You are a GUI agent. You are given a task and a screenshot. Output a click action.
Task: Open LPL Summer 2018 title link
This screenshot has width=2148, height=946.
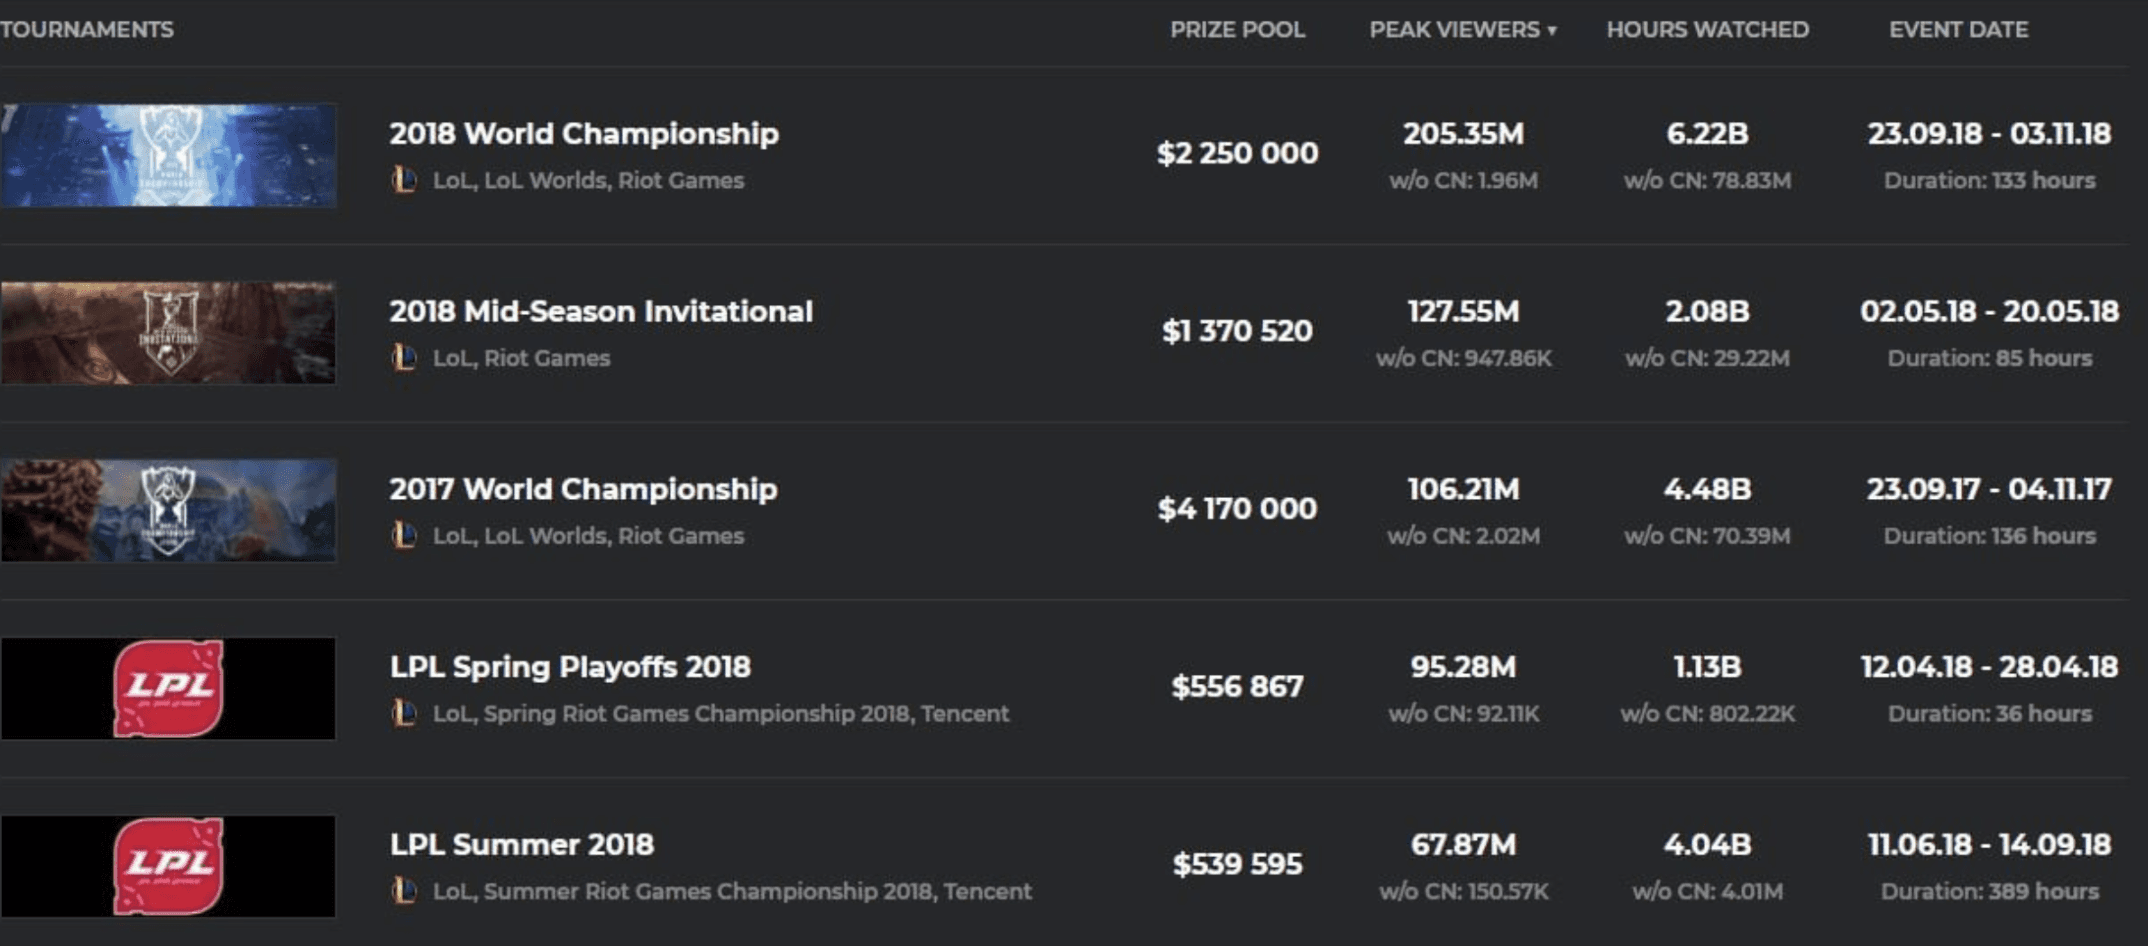[522, 845]
